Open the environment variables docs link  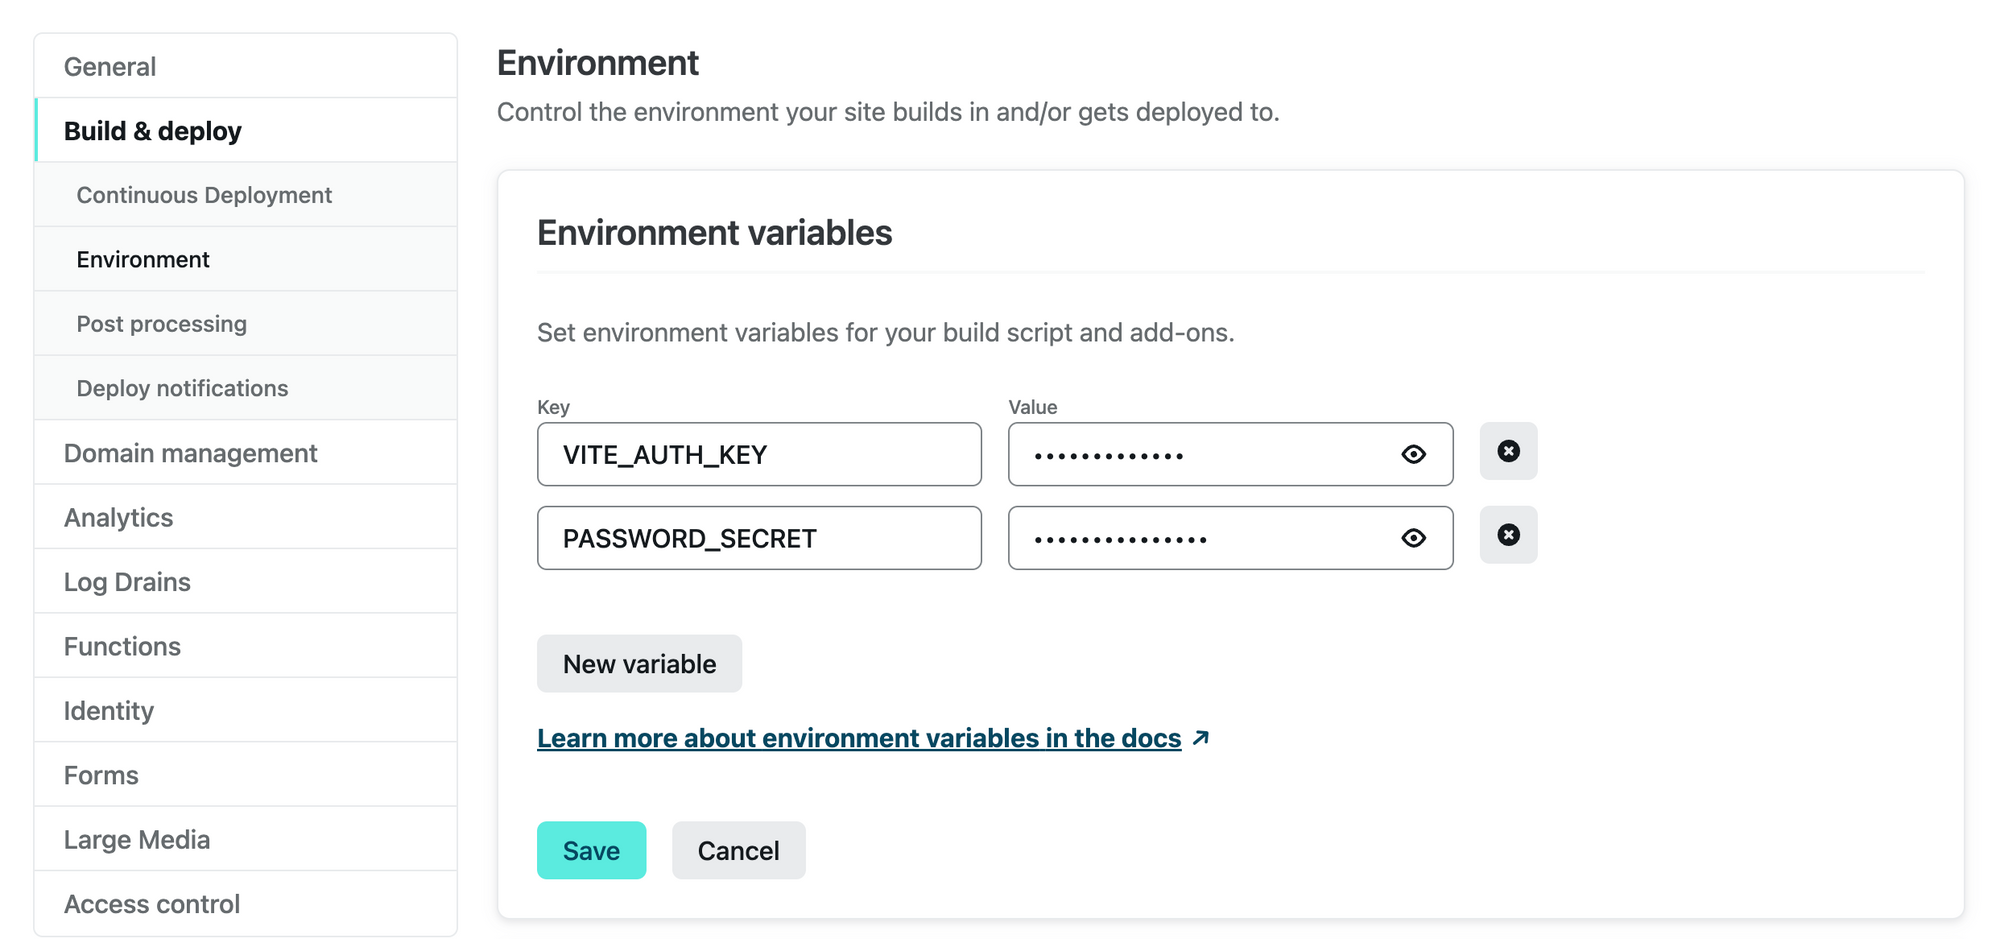click(x=858, y=739)
